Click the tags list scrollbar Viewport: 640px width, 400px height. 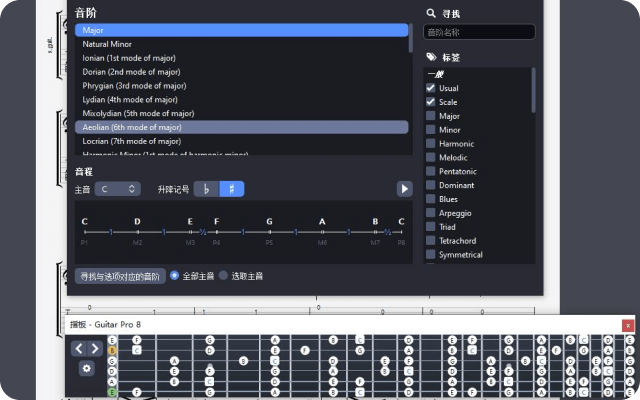(x=533, y=90)
